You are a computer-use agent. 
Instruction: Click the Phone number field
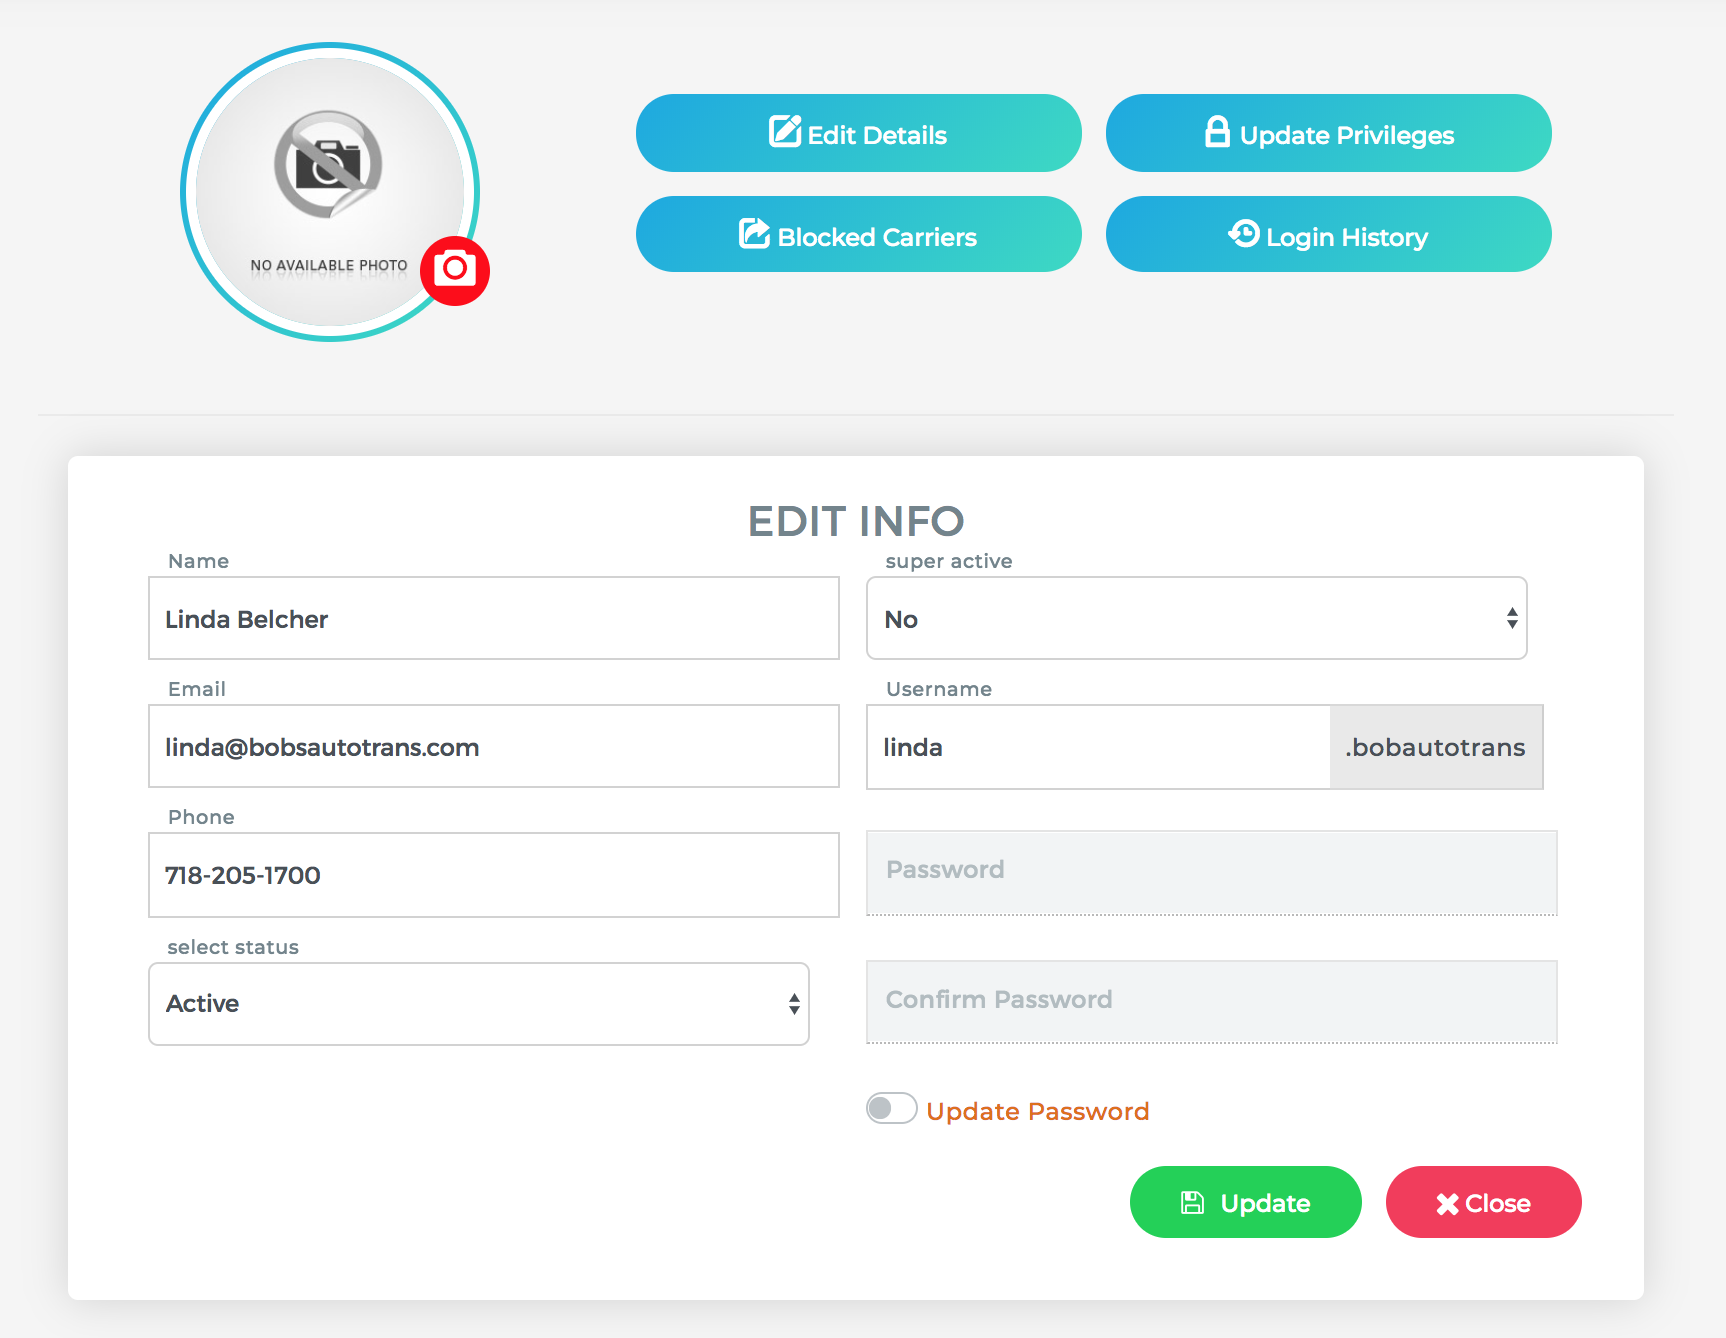click(494, 875)
